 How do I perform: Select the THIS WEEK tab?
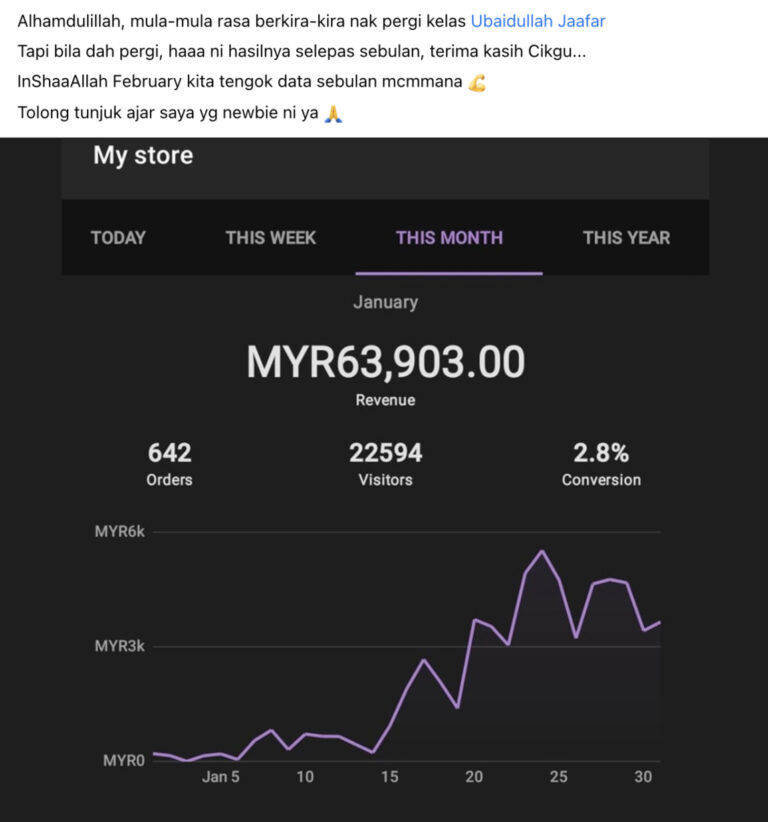point(270,238)
